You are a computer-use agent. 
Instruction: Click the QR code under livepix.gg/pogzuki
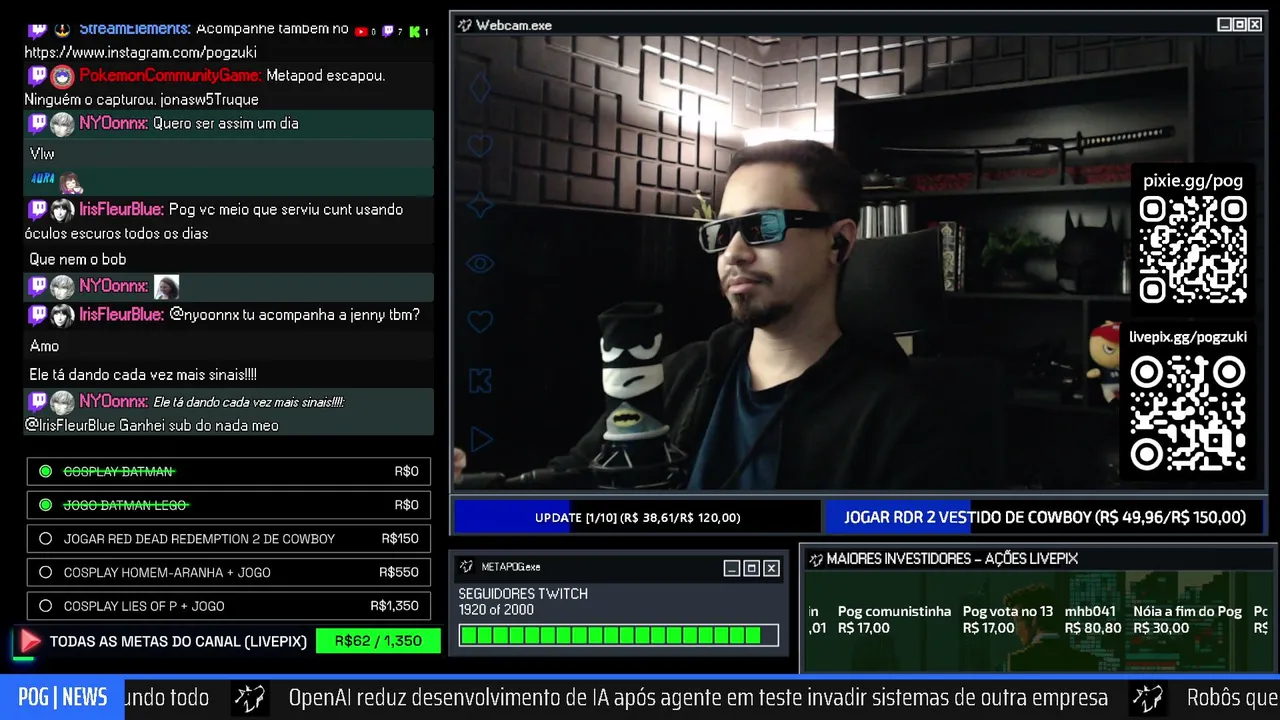coord(1188,413)
